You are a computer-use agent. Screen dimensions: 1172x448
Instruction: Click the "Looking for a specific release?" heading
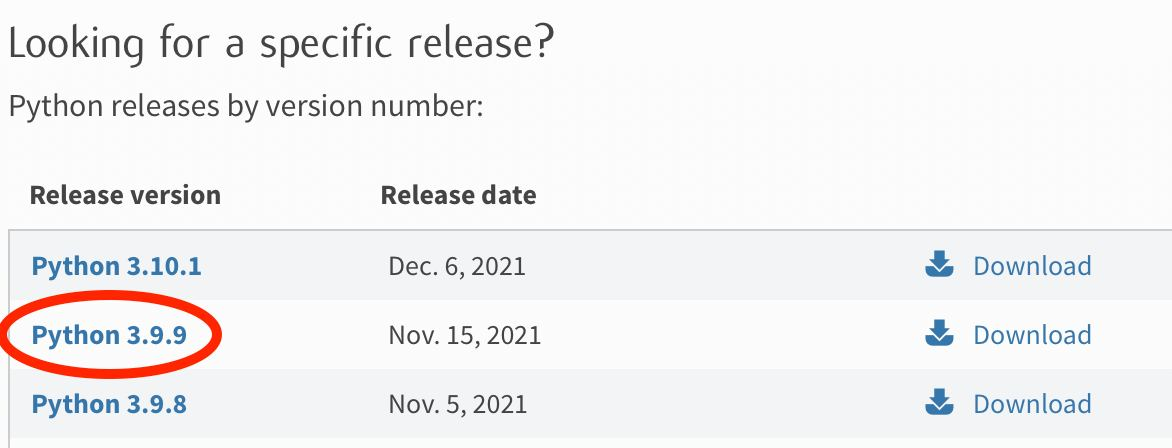point(281,43)
